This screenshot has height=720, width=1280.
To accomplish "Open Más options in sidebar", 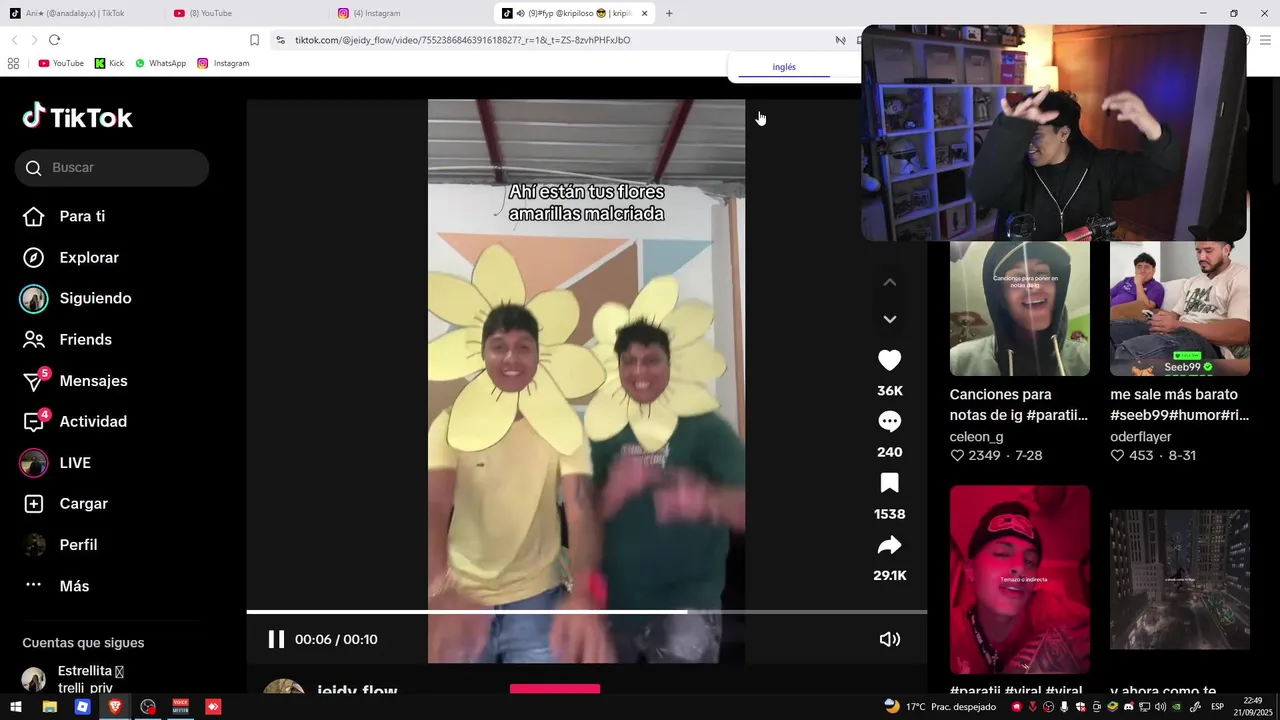I will point(74,586).
